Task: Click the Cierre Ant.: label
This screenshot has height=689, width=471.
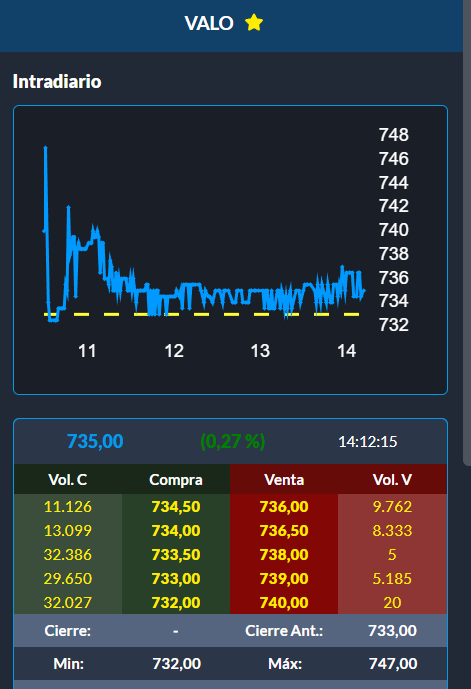Action: [284, 631]
